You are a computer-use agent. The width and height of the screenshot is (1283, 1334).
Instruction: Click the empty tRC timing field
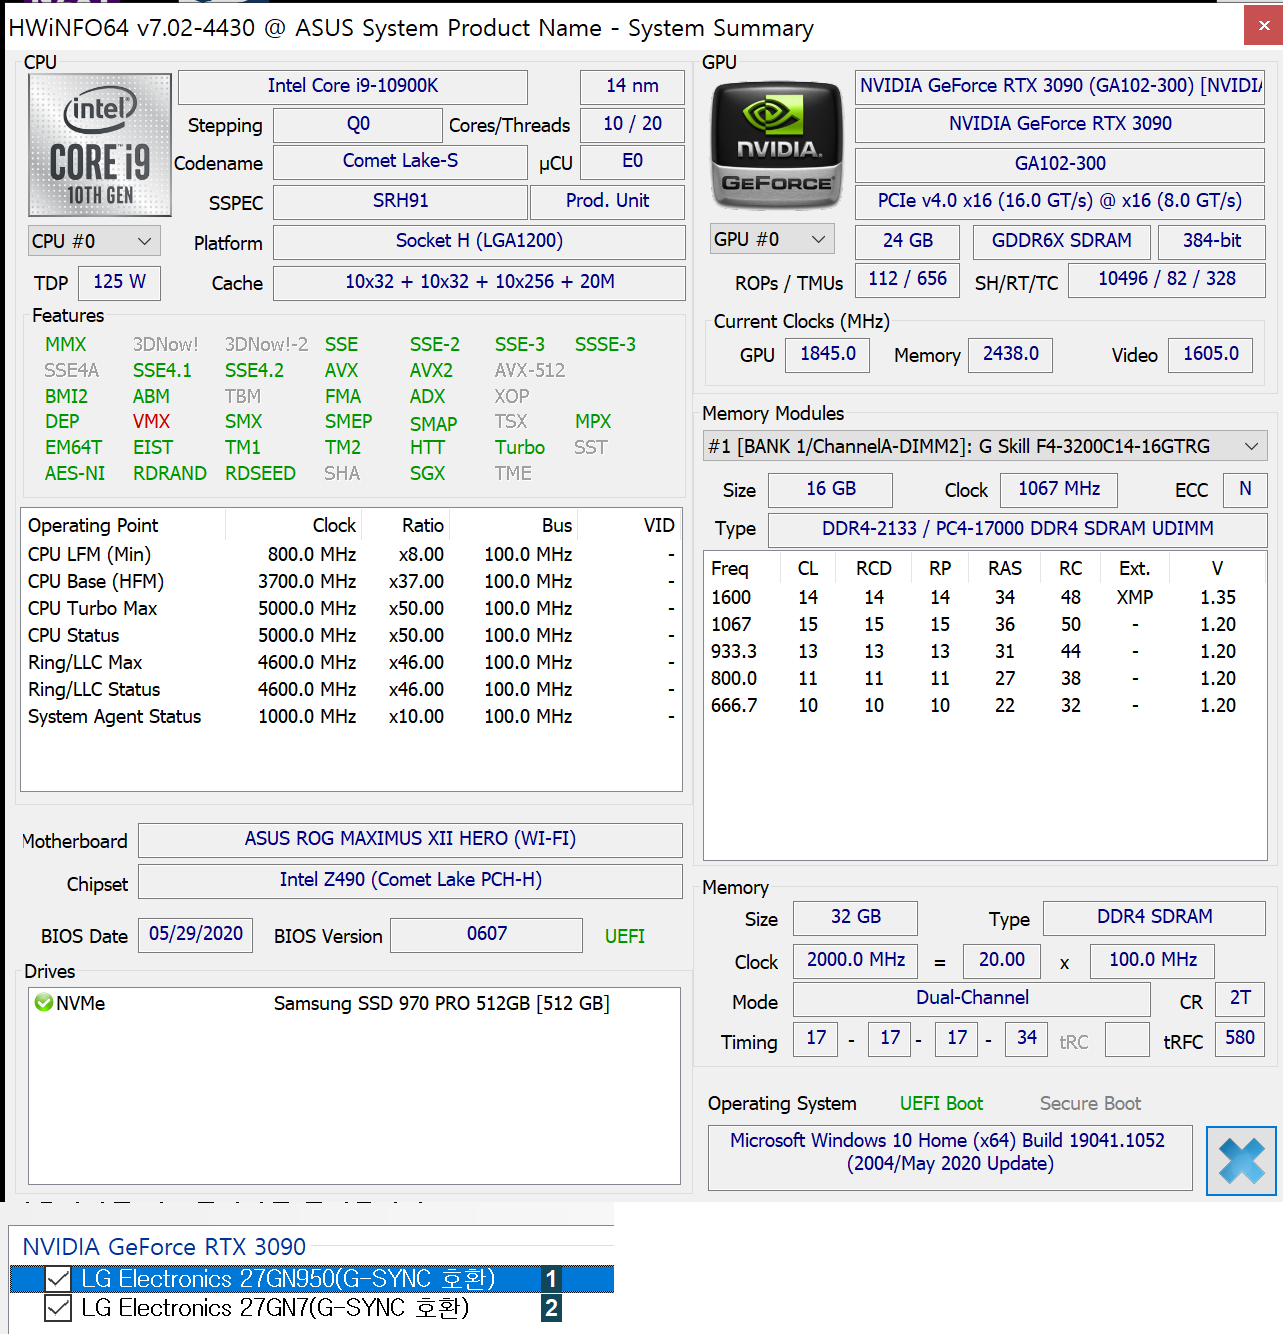[x=1127, y=1038]
